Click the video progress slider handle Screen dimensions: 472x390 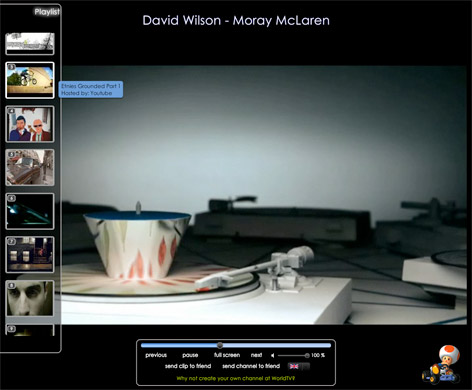tap(220, 345)
